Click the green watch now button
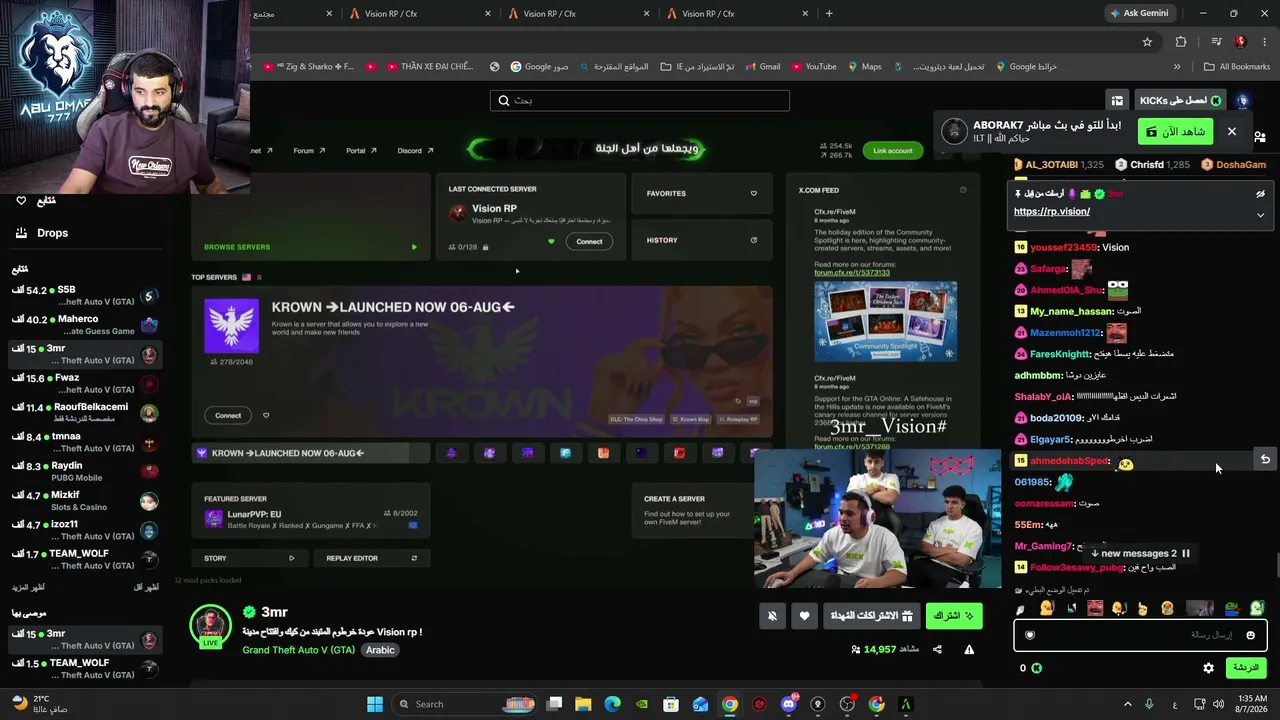This screenshot has width=1280, height=720. pyautogui.click(x=1175, y=132)
